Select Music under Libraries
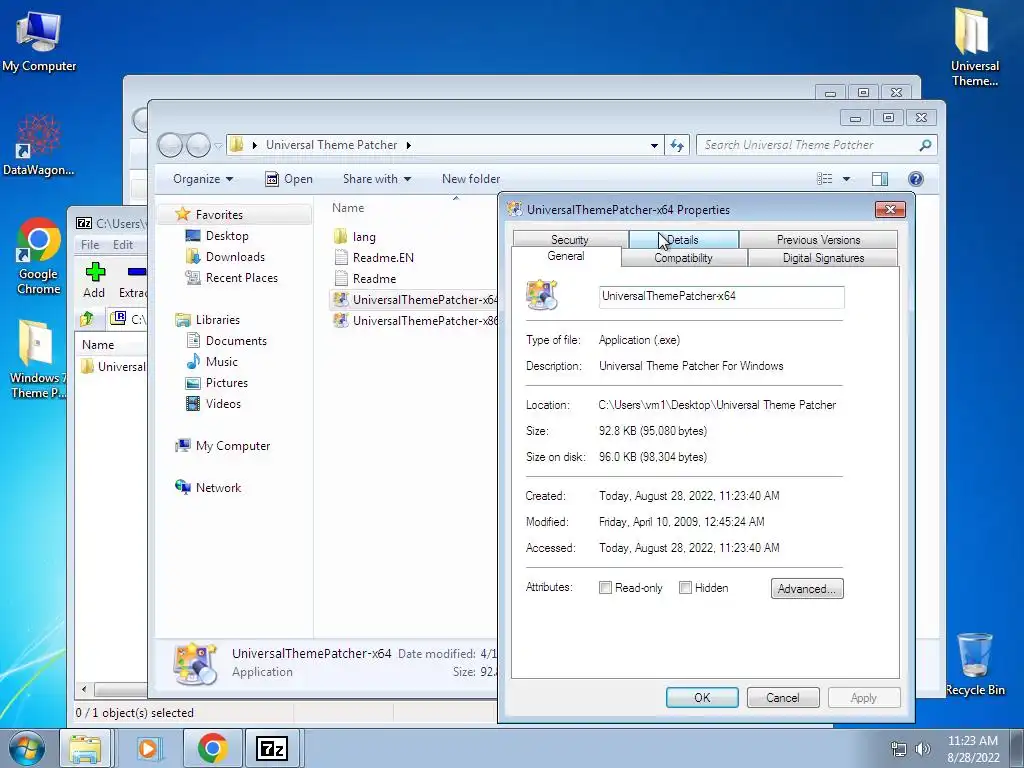Viewport: 1024px width, 768px height. pyautogui.click(x=212, y=361)
